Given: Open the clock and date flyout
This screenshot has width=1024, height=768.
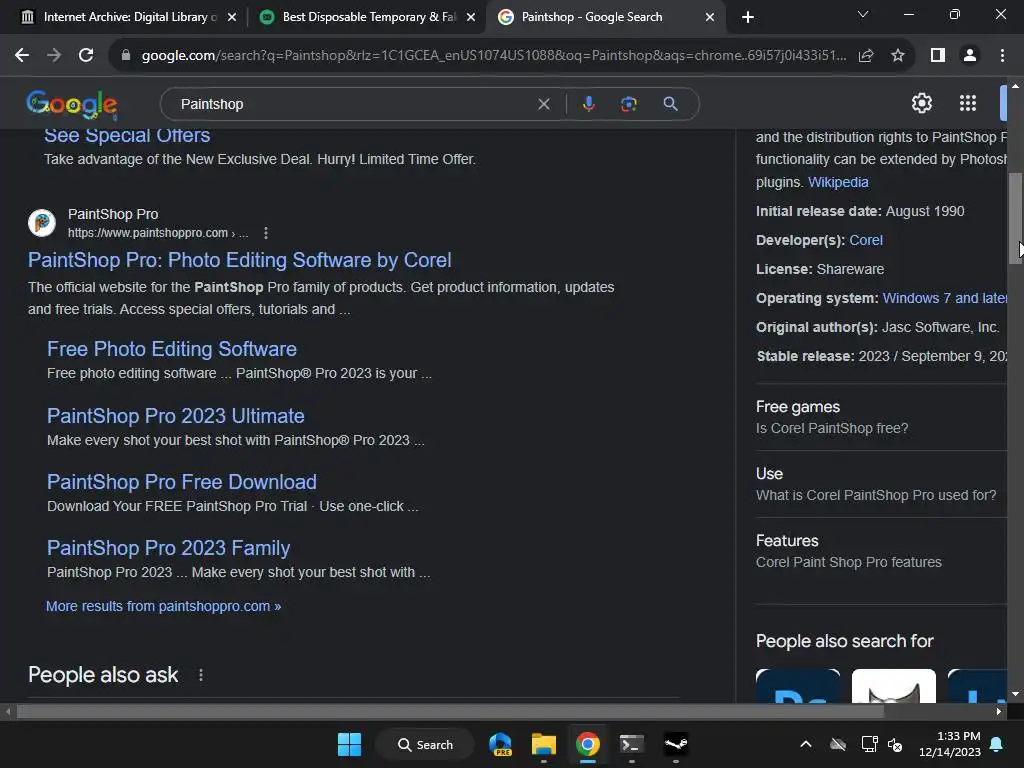Looking at the screenshot, I should [x=950, y=744].
